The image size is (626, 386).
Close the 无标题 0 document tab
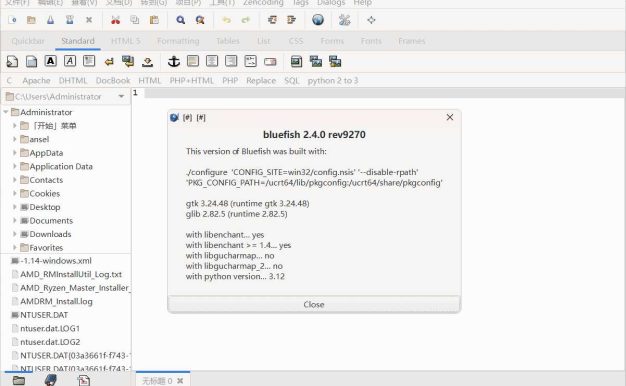pyautogui.click(x=180, y=381)
